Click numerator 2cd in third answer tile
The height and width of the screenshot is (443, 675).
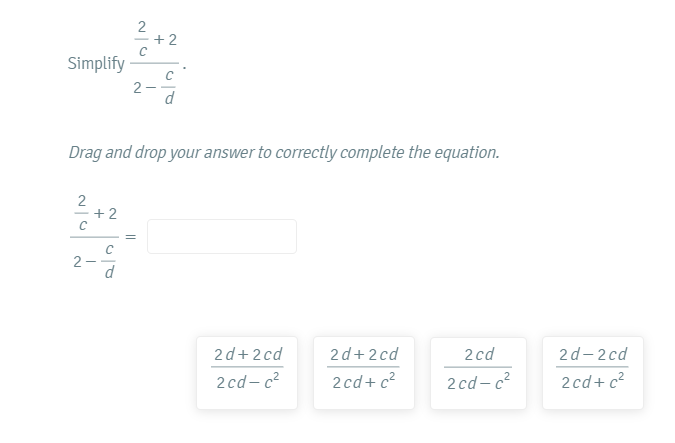(479, 355)
